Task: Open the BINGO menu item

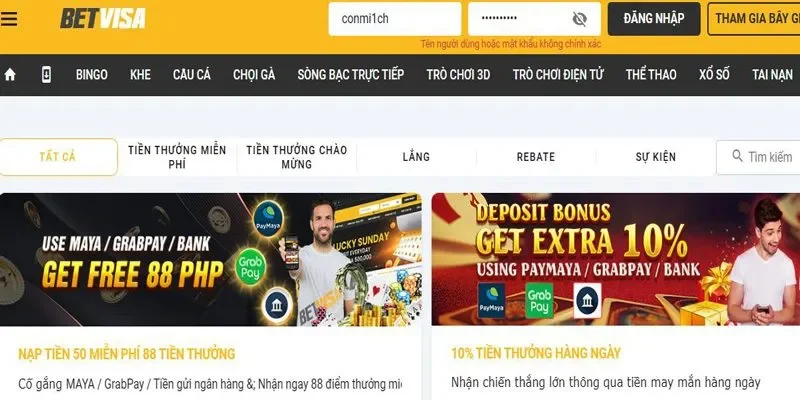Action: pyautogui.click(x=92, y=75)
